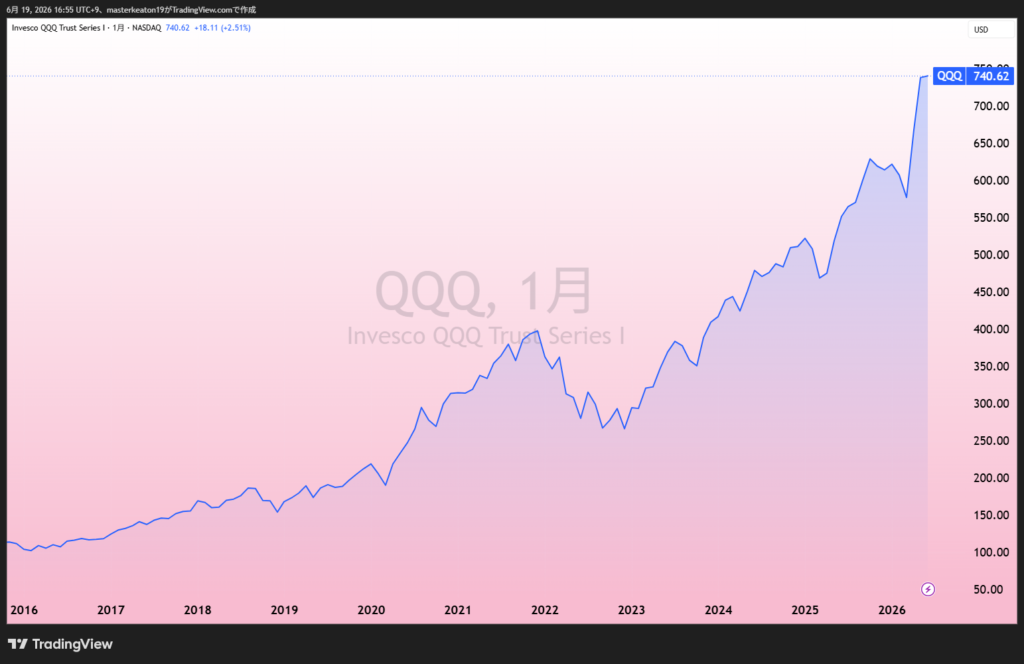Click the Invesco QQQ Trust Series I title
Screen dimensions: 1024x664
(57, 28)
